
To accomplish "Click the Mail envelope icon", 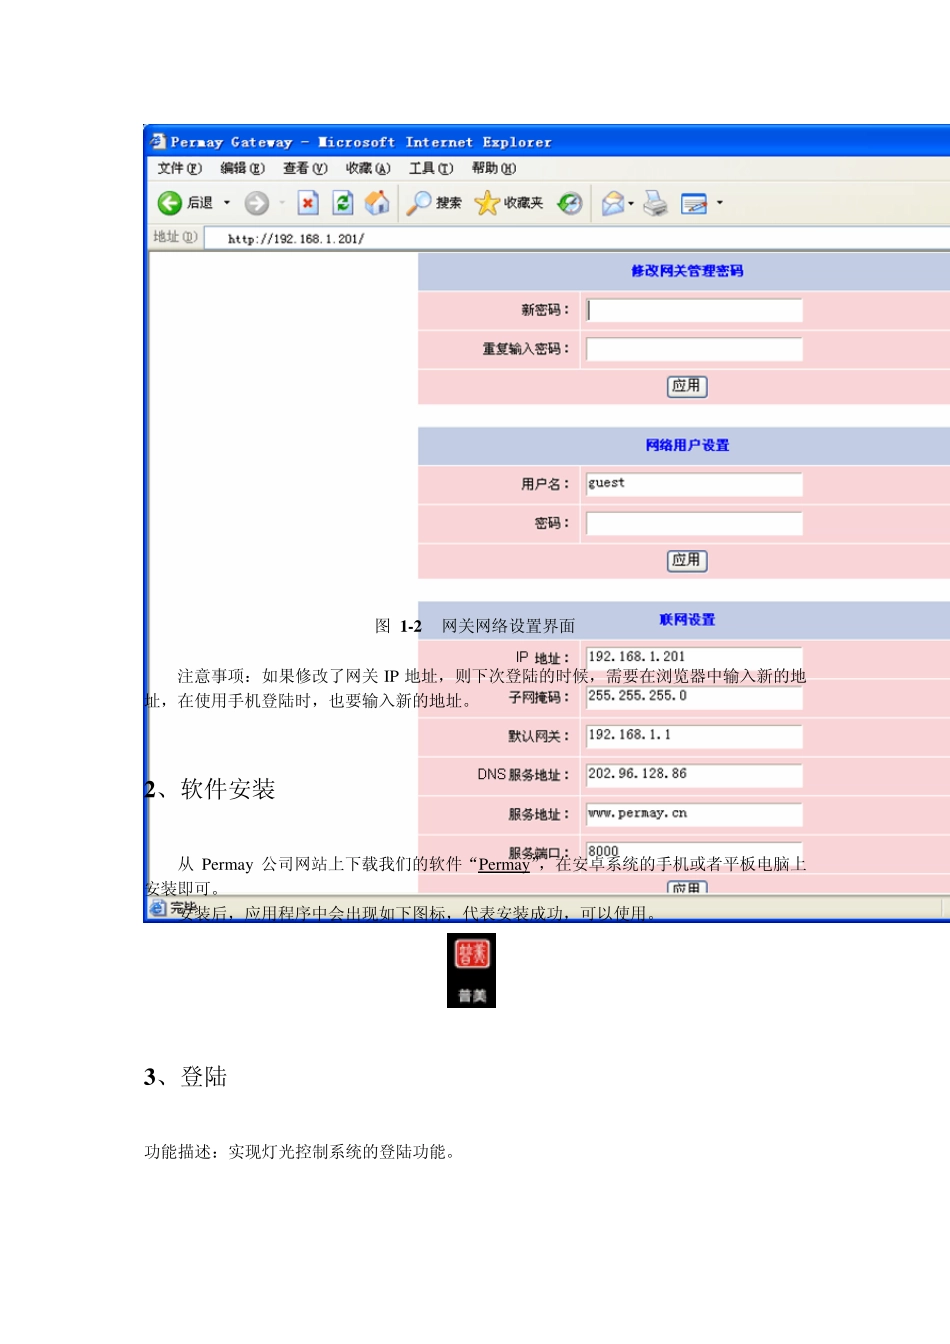I will (x=612, y=203).
